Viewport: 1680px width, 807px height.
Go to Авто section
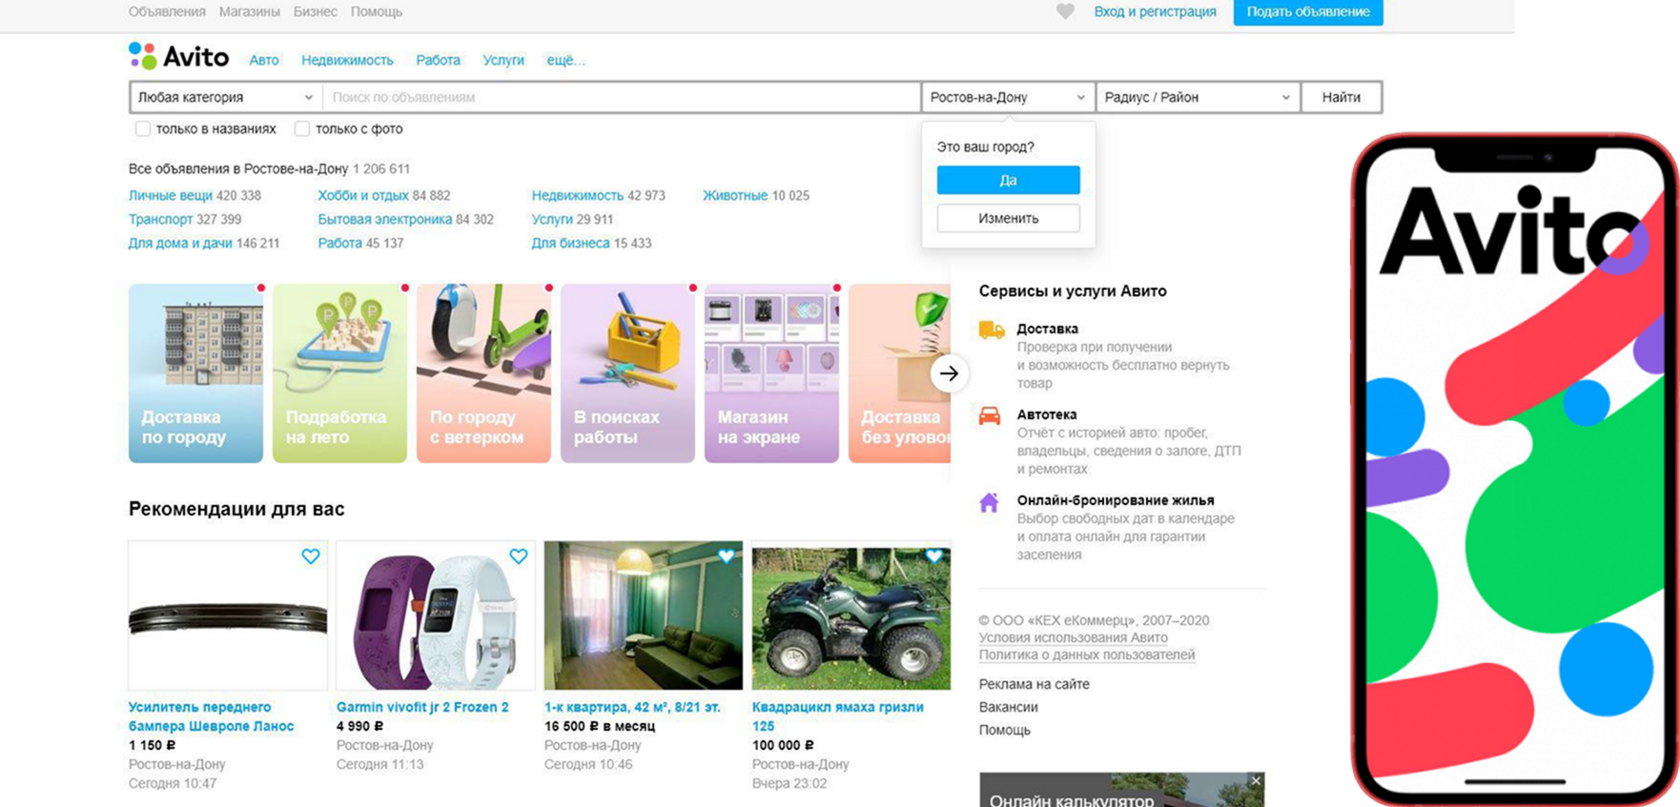click(264, 60)
